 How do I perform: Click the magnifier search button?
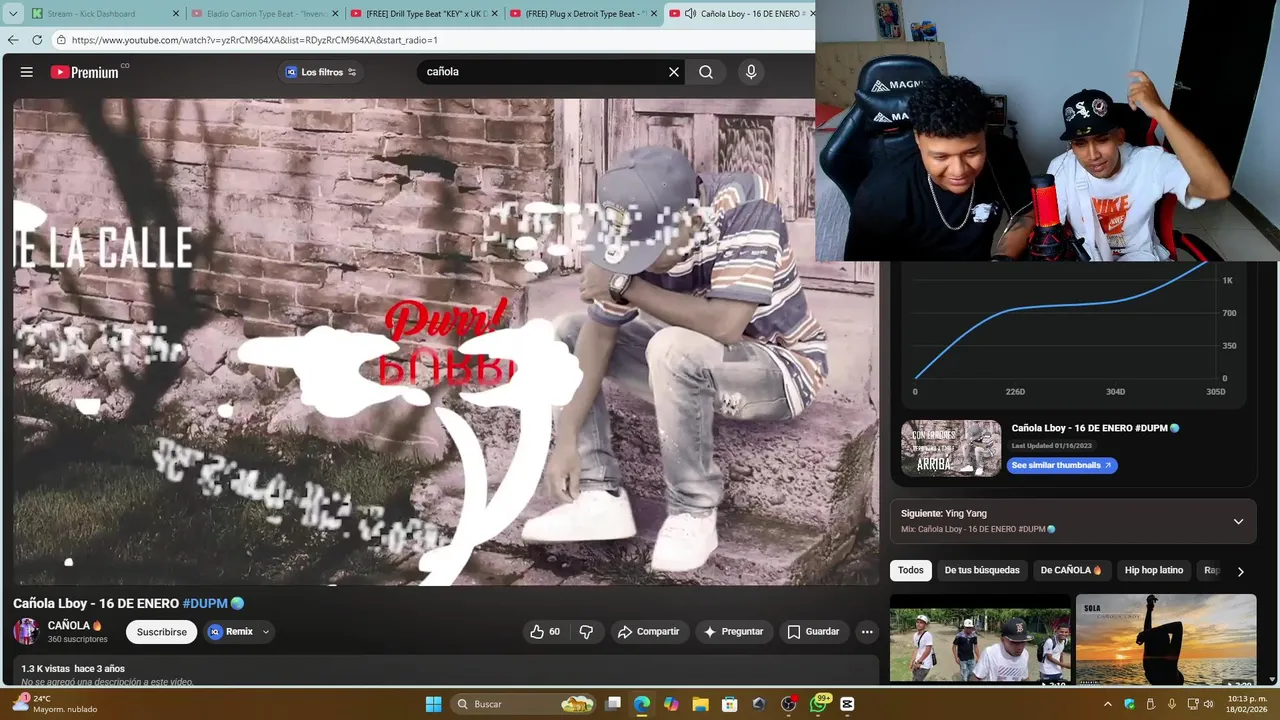[x=706, y=72]
